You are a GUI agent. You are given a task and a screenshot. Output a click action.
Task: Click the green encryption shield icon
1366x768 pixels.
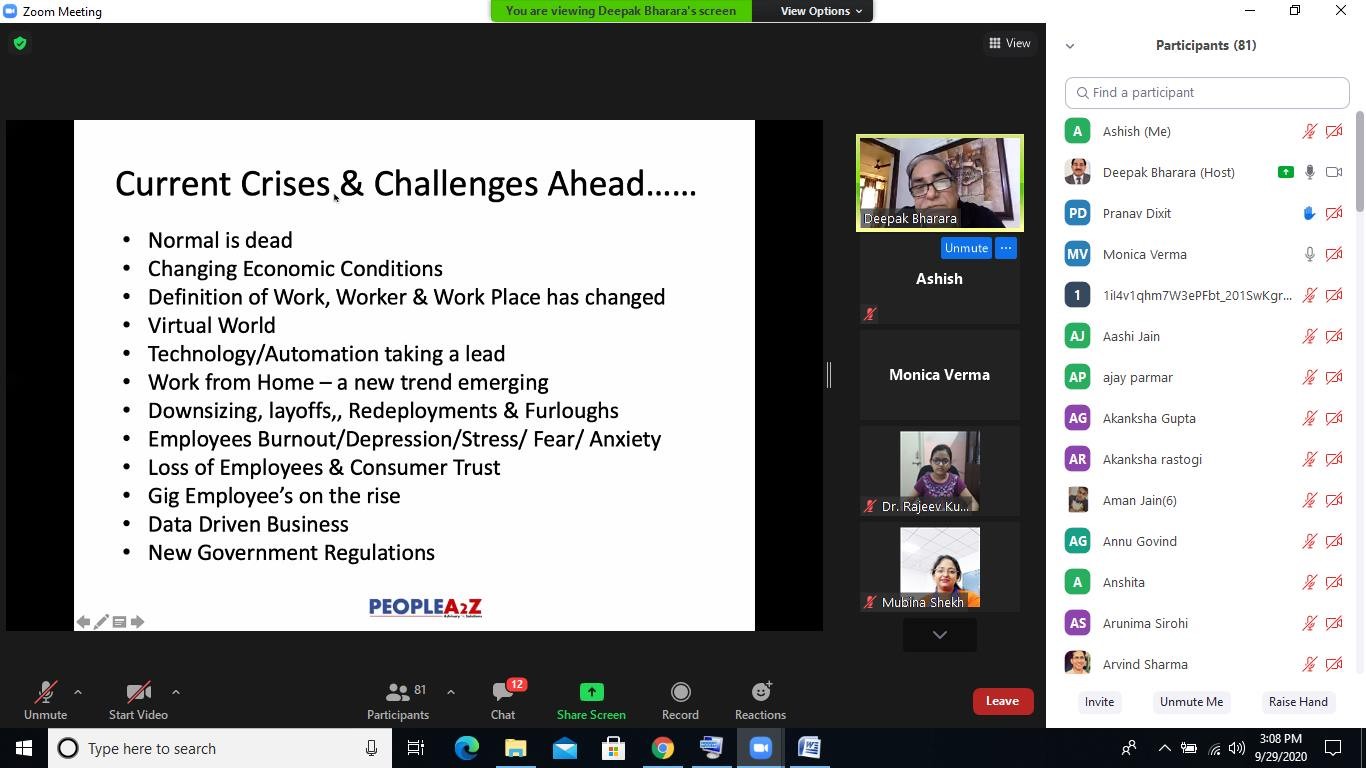point(20,44)
